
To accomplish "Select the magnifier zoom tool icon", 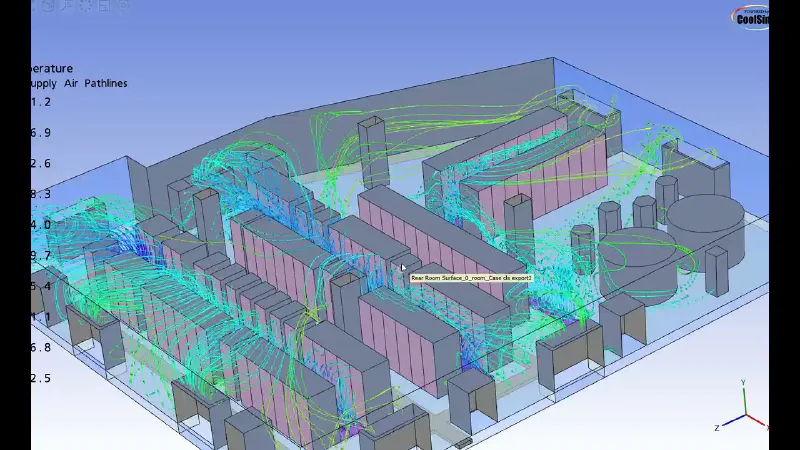I will pyautogui.click(x=67, y=6).
